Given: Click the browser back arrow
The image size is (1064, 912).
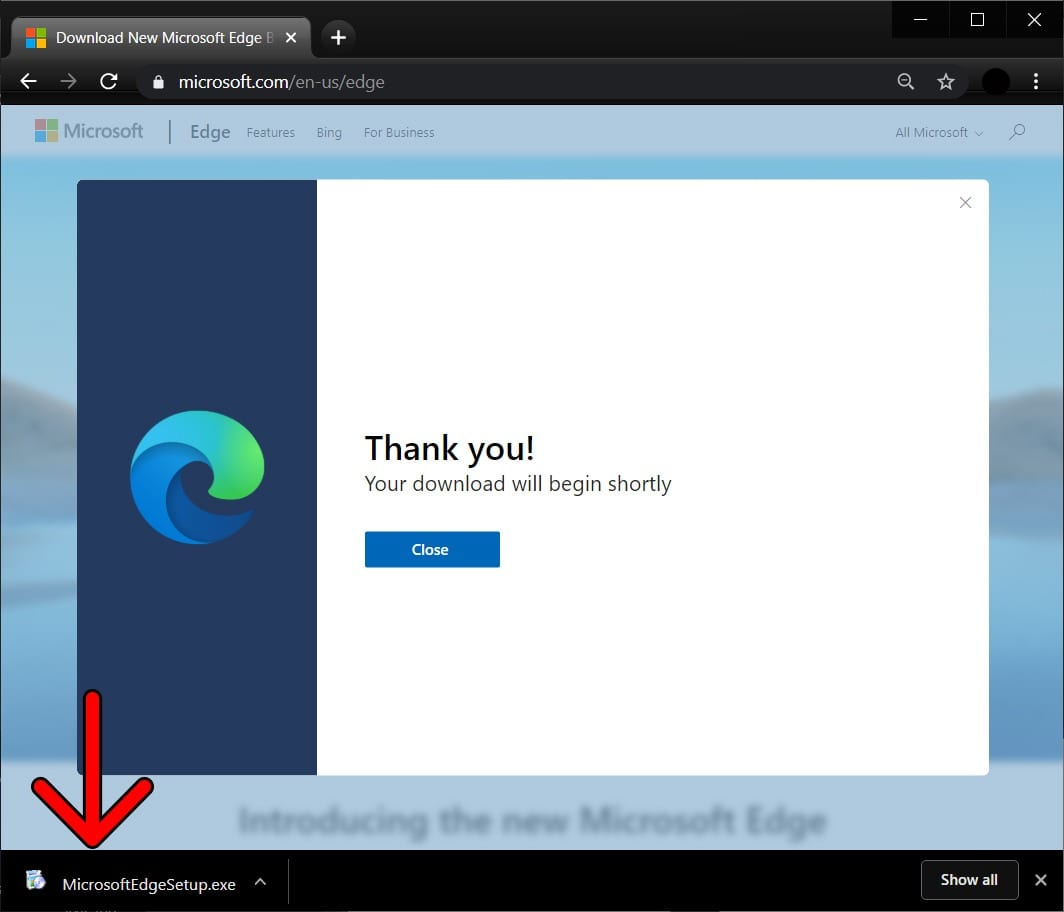Looking at the screenshot, I should pos(29,82).
